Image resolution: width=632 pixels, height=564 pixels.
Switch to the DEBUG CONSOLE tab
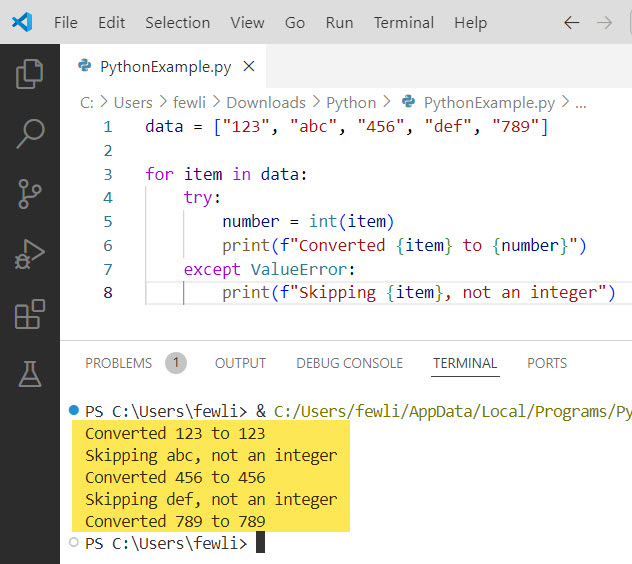point(349,363)
